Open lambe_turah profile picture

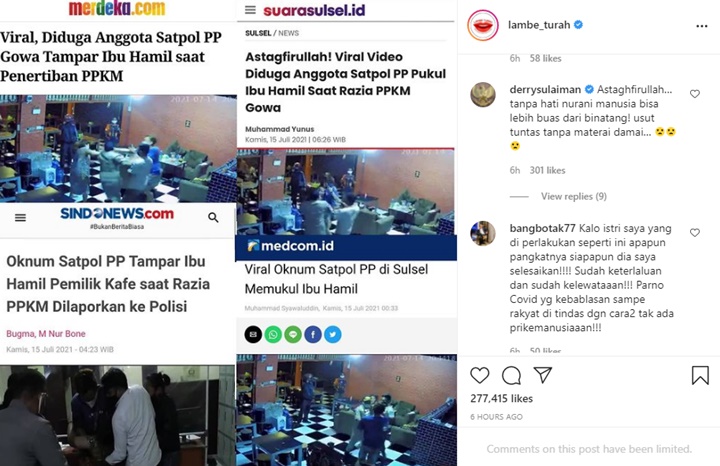click(x=483, y=25)
